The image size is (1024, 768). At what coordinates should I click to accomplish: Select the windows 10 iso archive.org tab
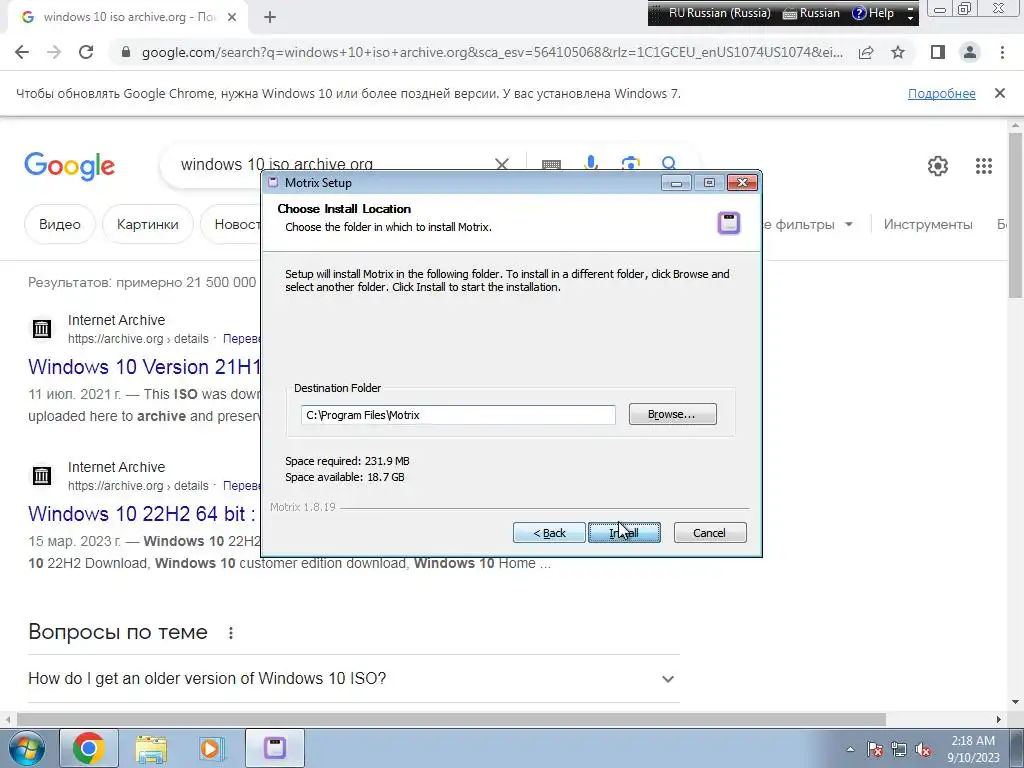(x=129, y=18)
